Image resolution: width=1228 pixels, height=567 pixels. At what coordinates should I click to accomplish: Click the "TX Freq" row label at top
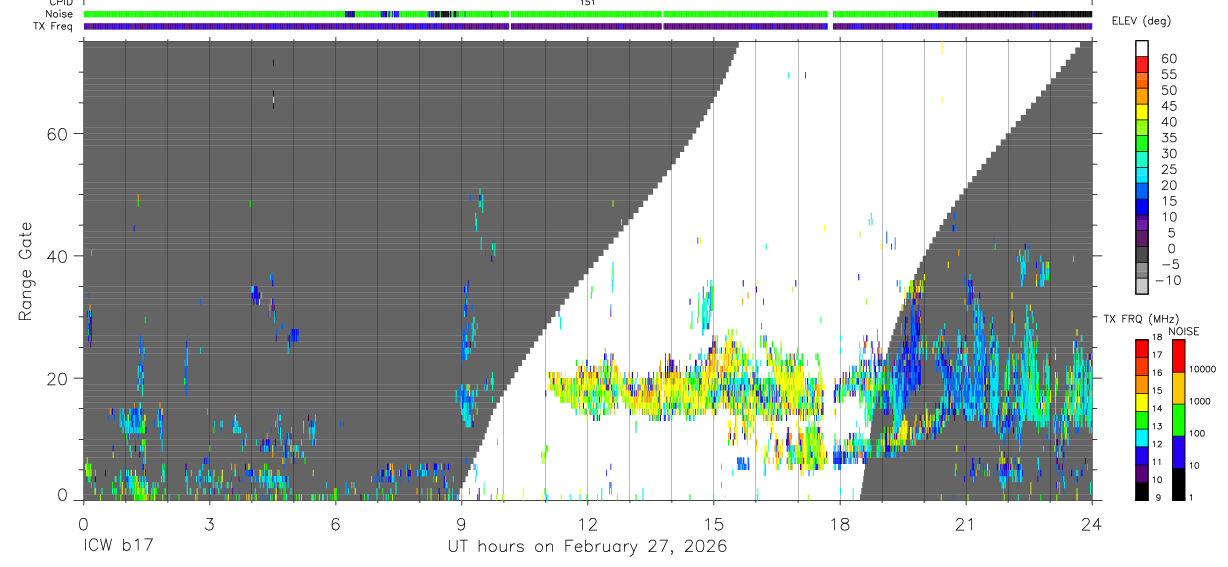point(55,26)
